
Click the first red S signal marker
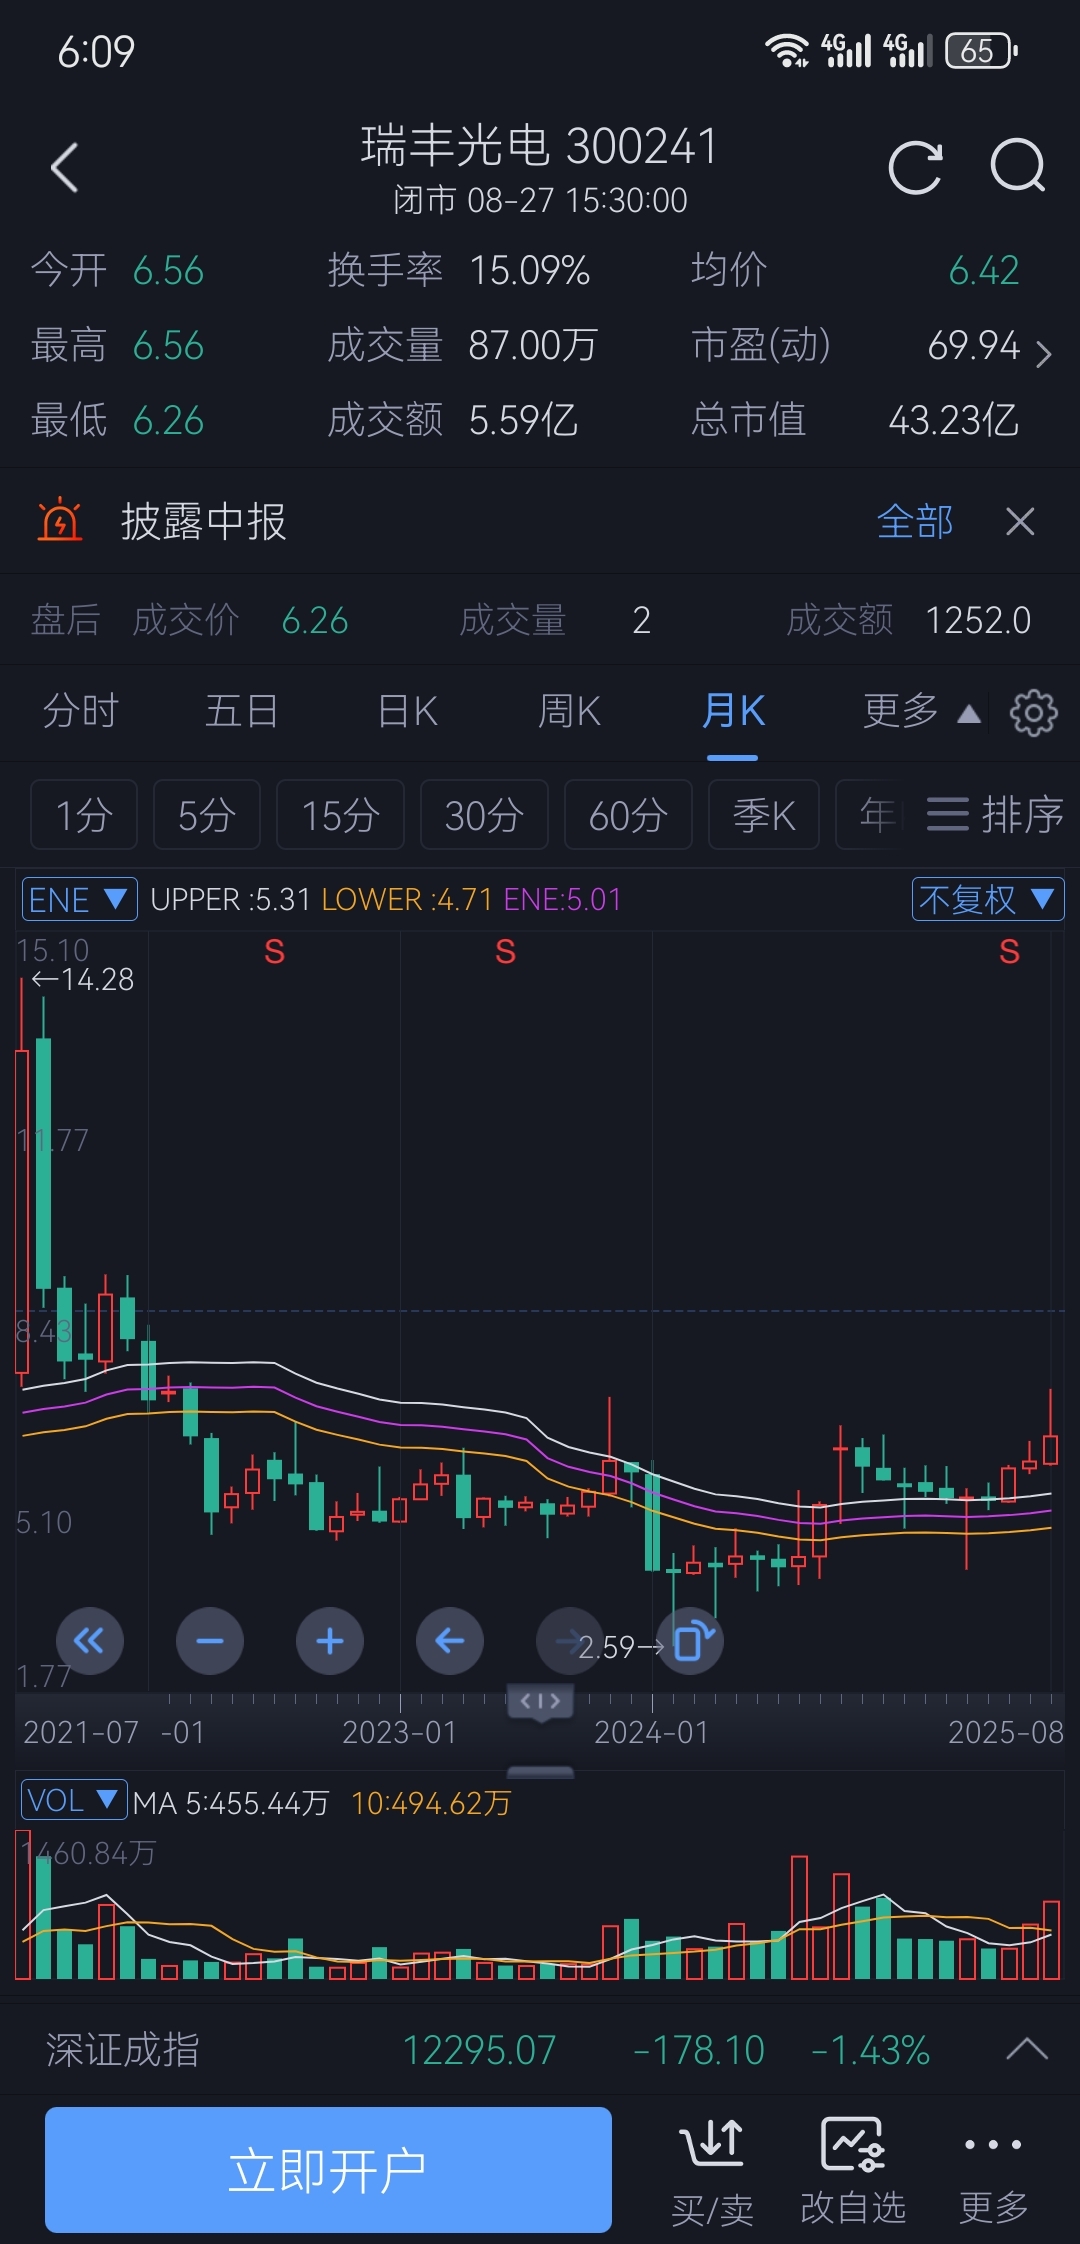[x=274, y=952]
